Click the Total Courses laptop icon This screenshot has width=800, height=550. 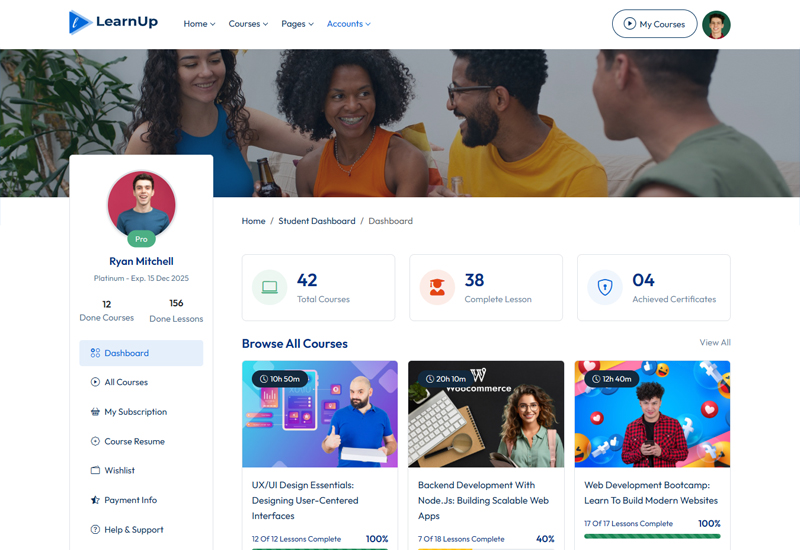pyautogui.click(x=269, y=287)
